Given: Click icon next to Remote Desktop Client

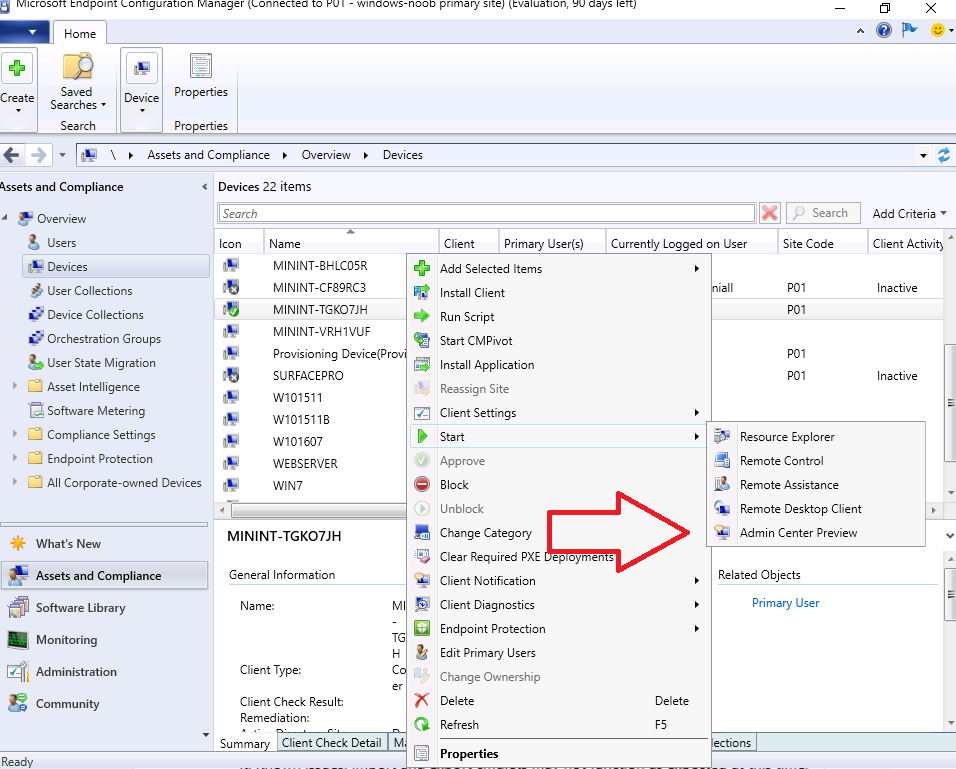Looking at the screenshot, I should [722, 508].
